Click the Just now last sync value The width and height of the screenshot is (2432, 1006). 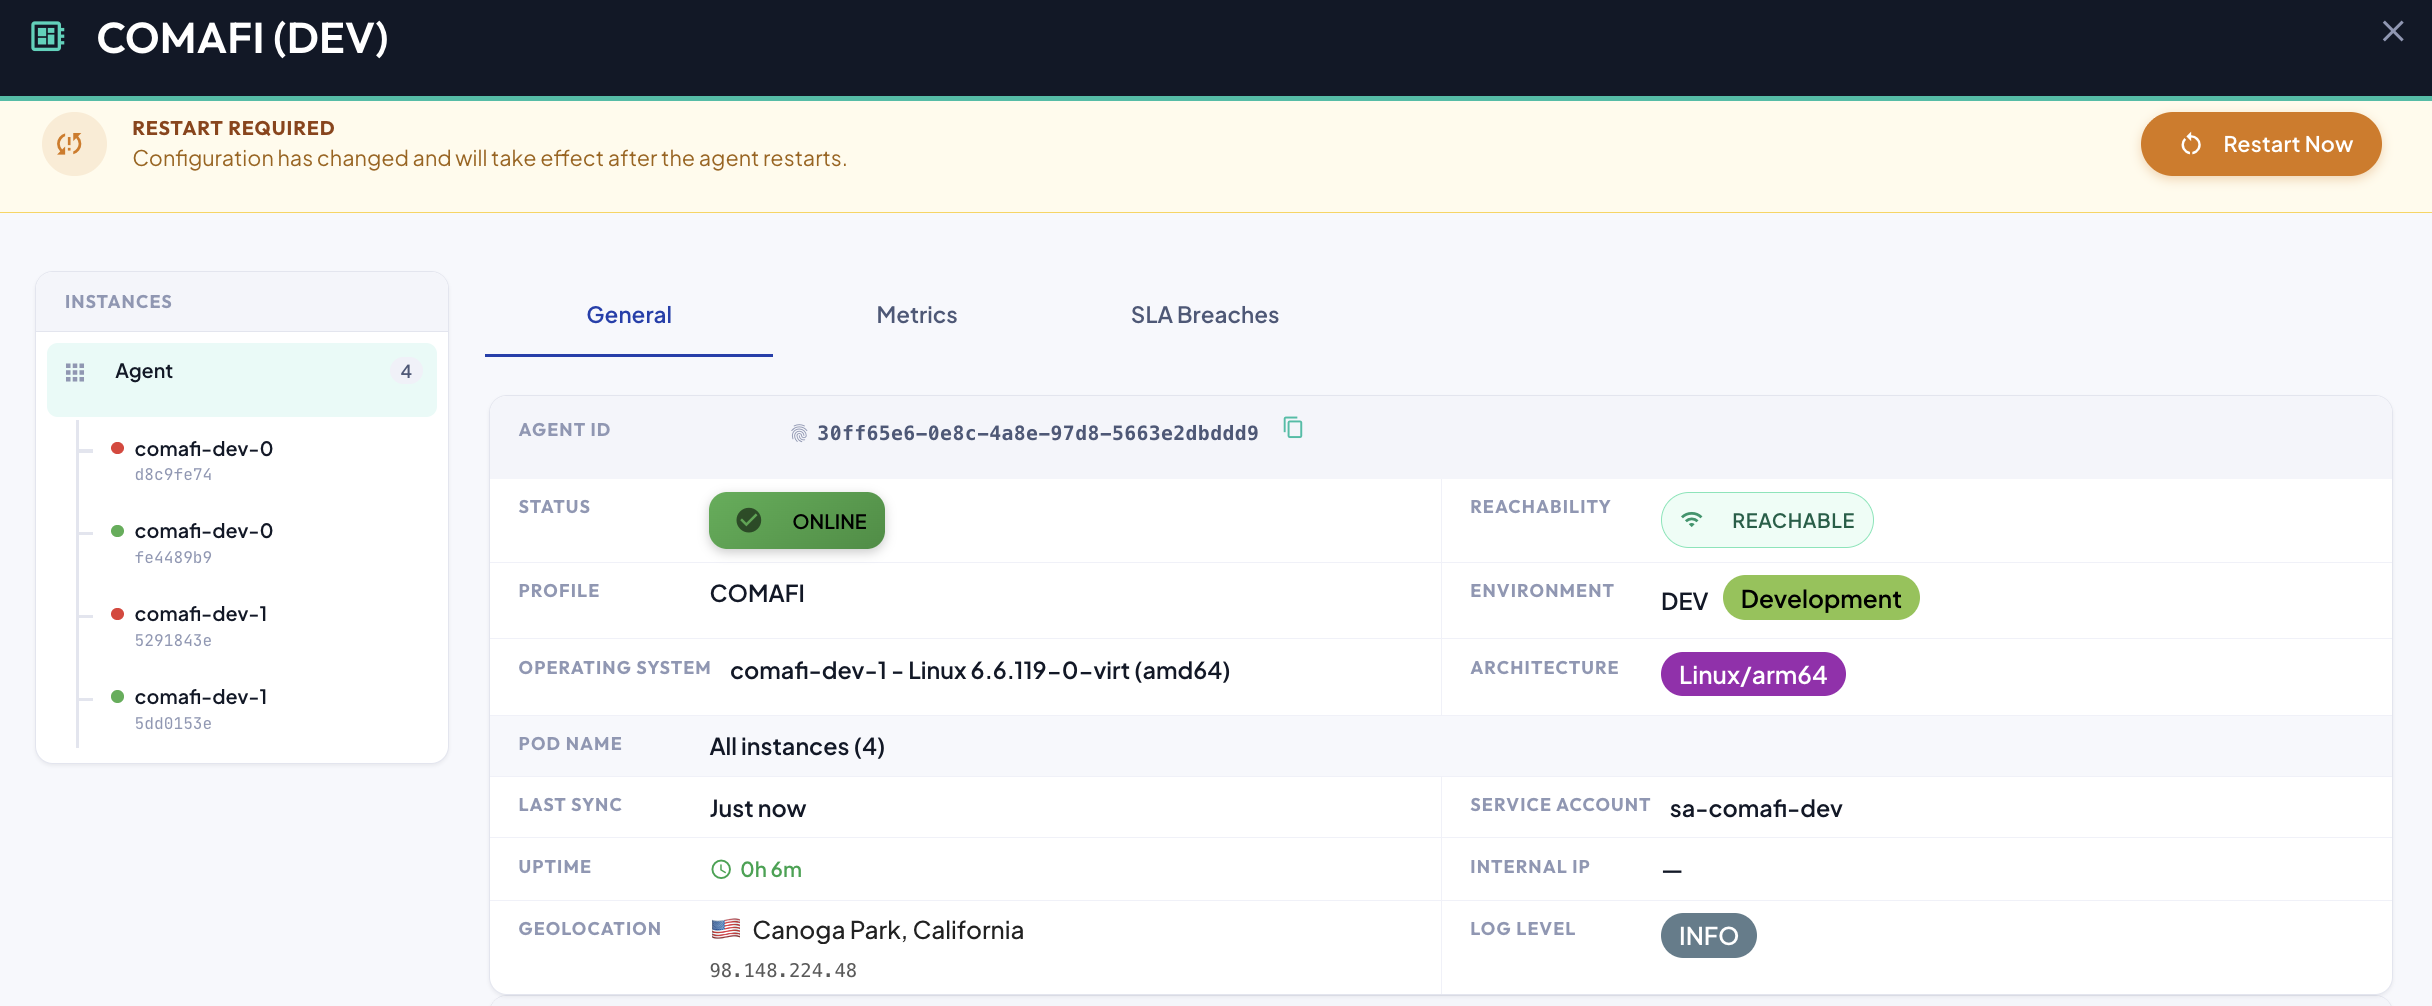[x=758, y=808]
